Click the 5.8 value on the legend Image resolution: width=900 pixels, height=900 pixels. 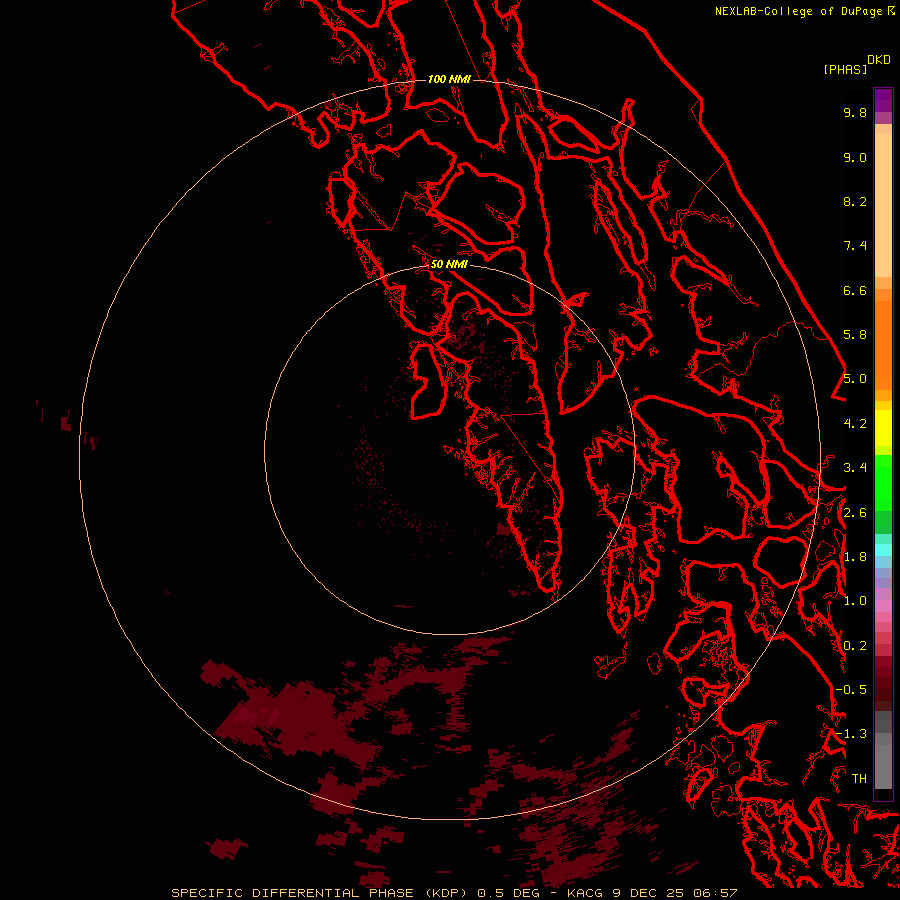tap(855, 335)
